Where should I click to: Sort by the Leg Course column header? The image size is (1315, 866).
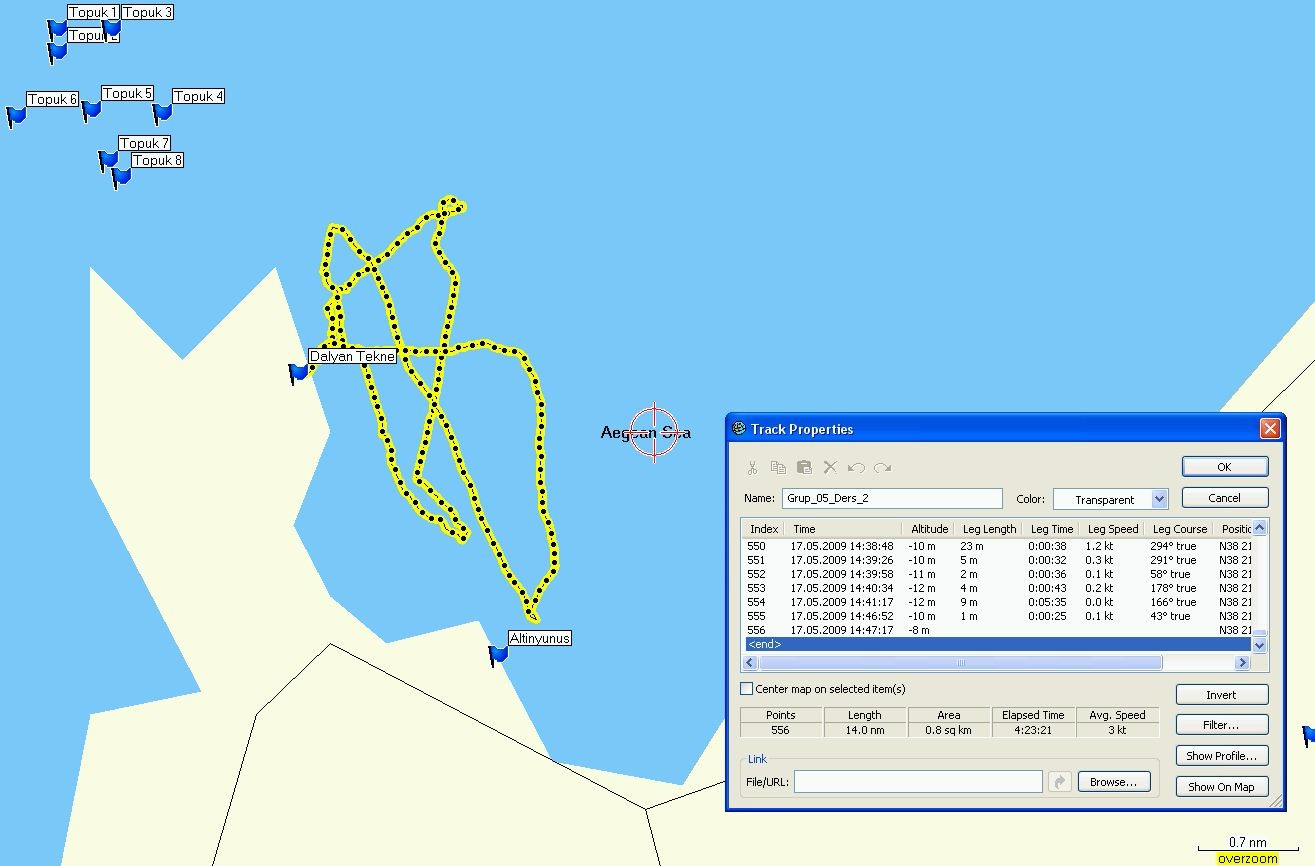(1180, 529)
